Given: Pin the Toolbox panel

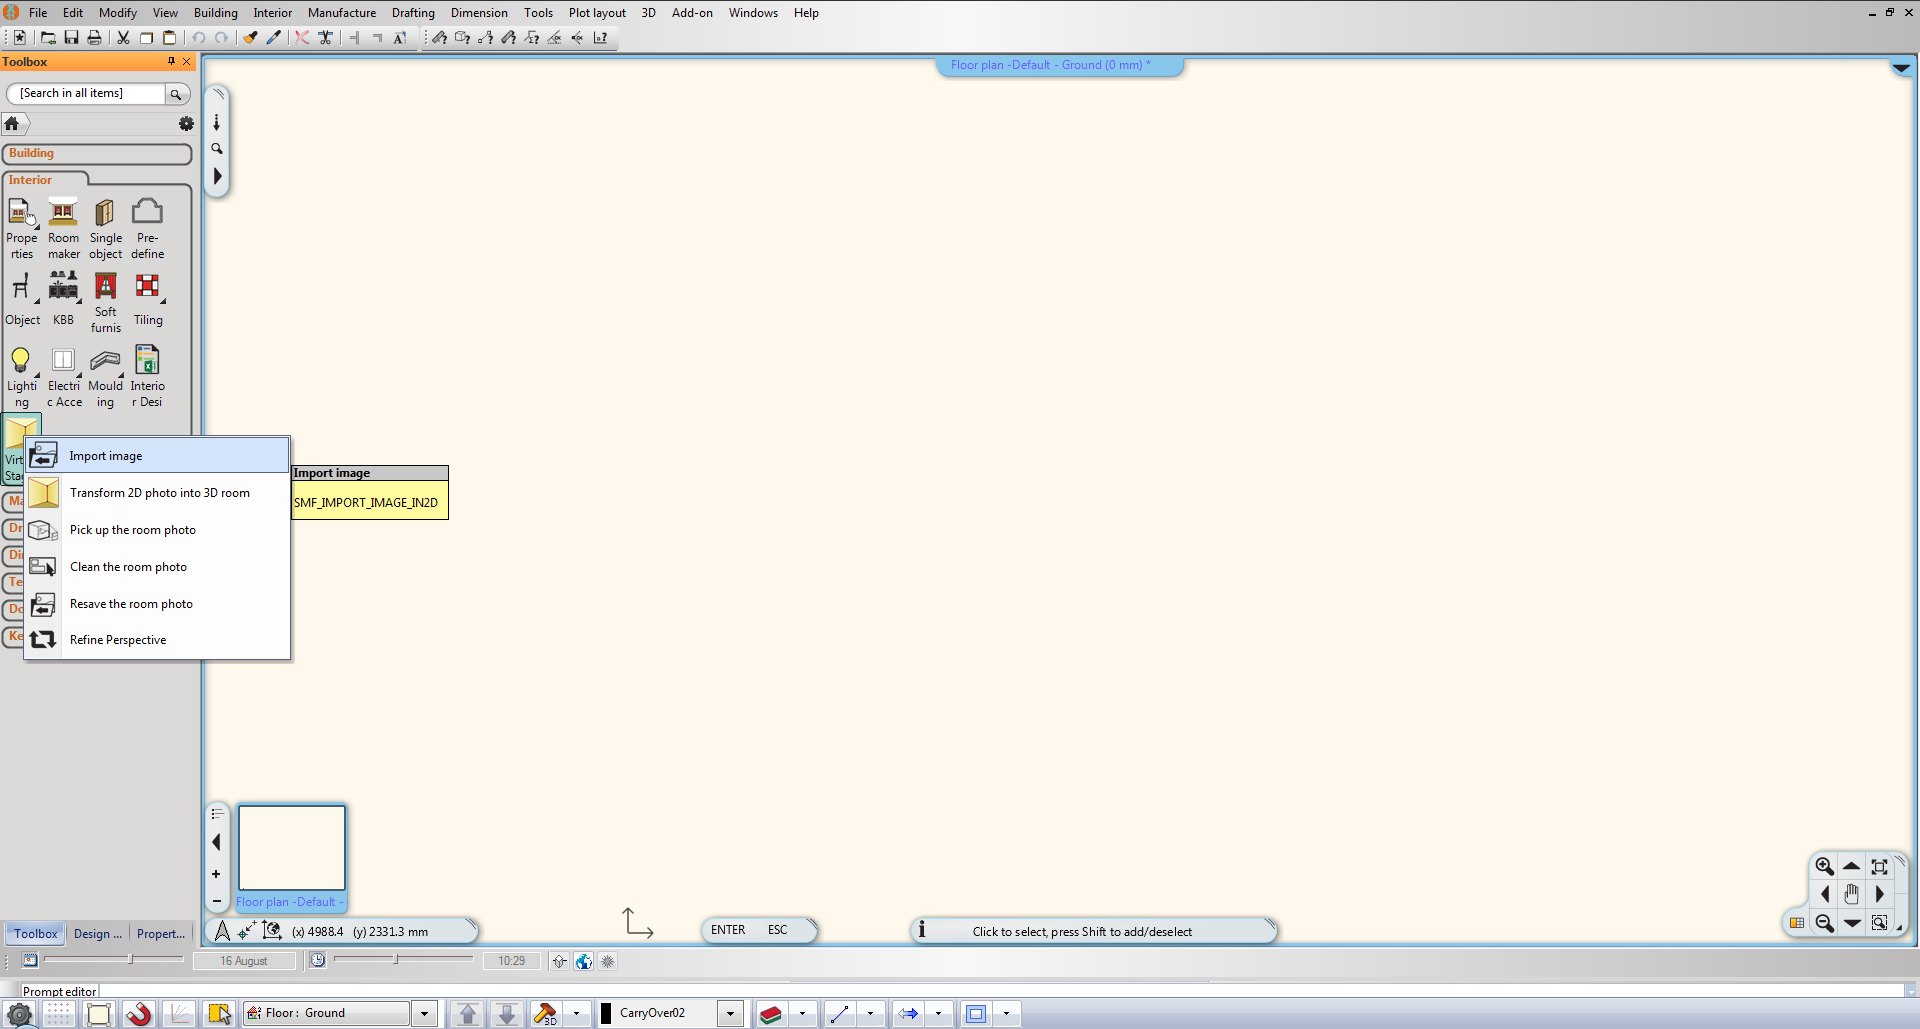Looking at the screenshot, I should tap(171, 62).
